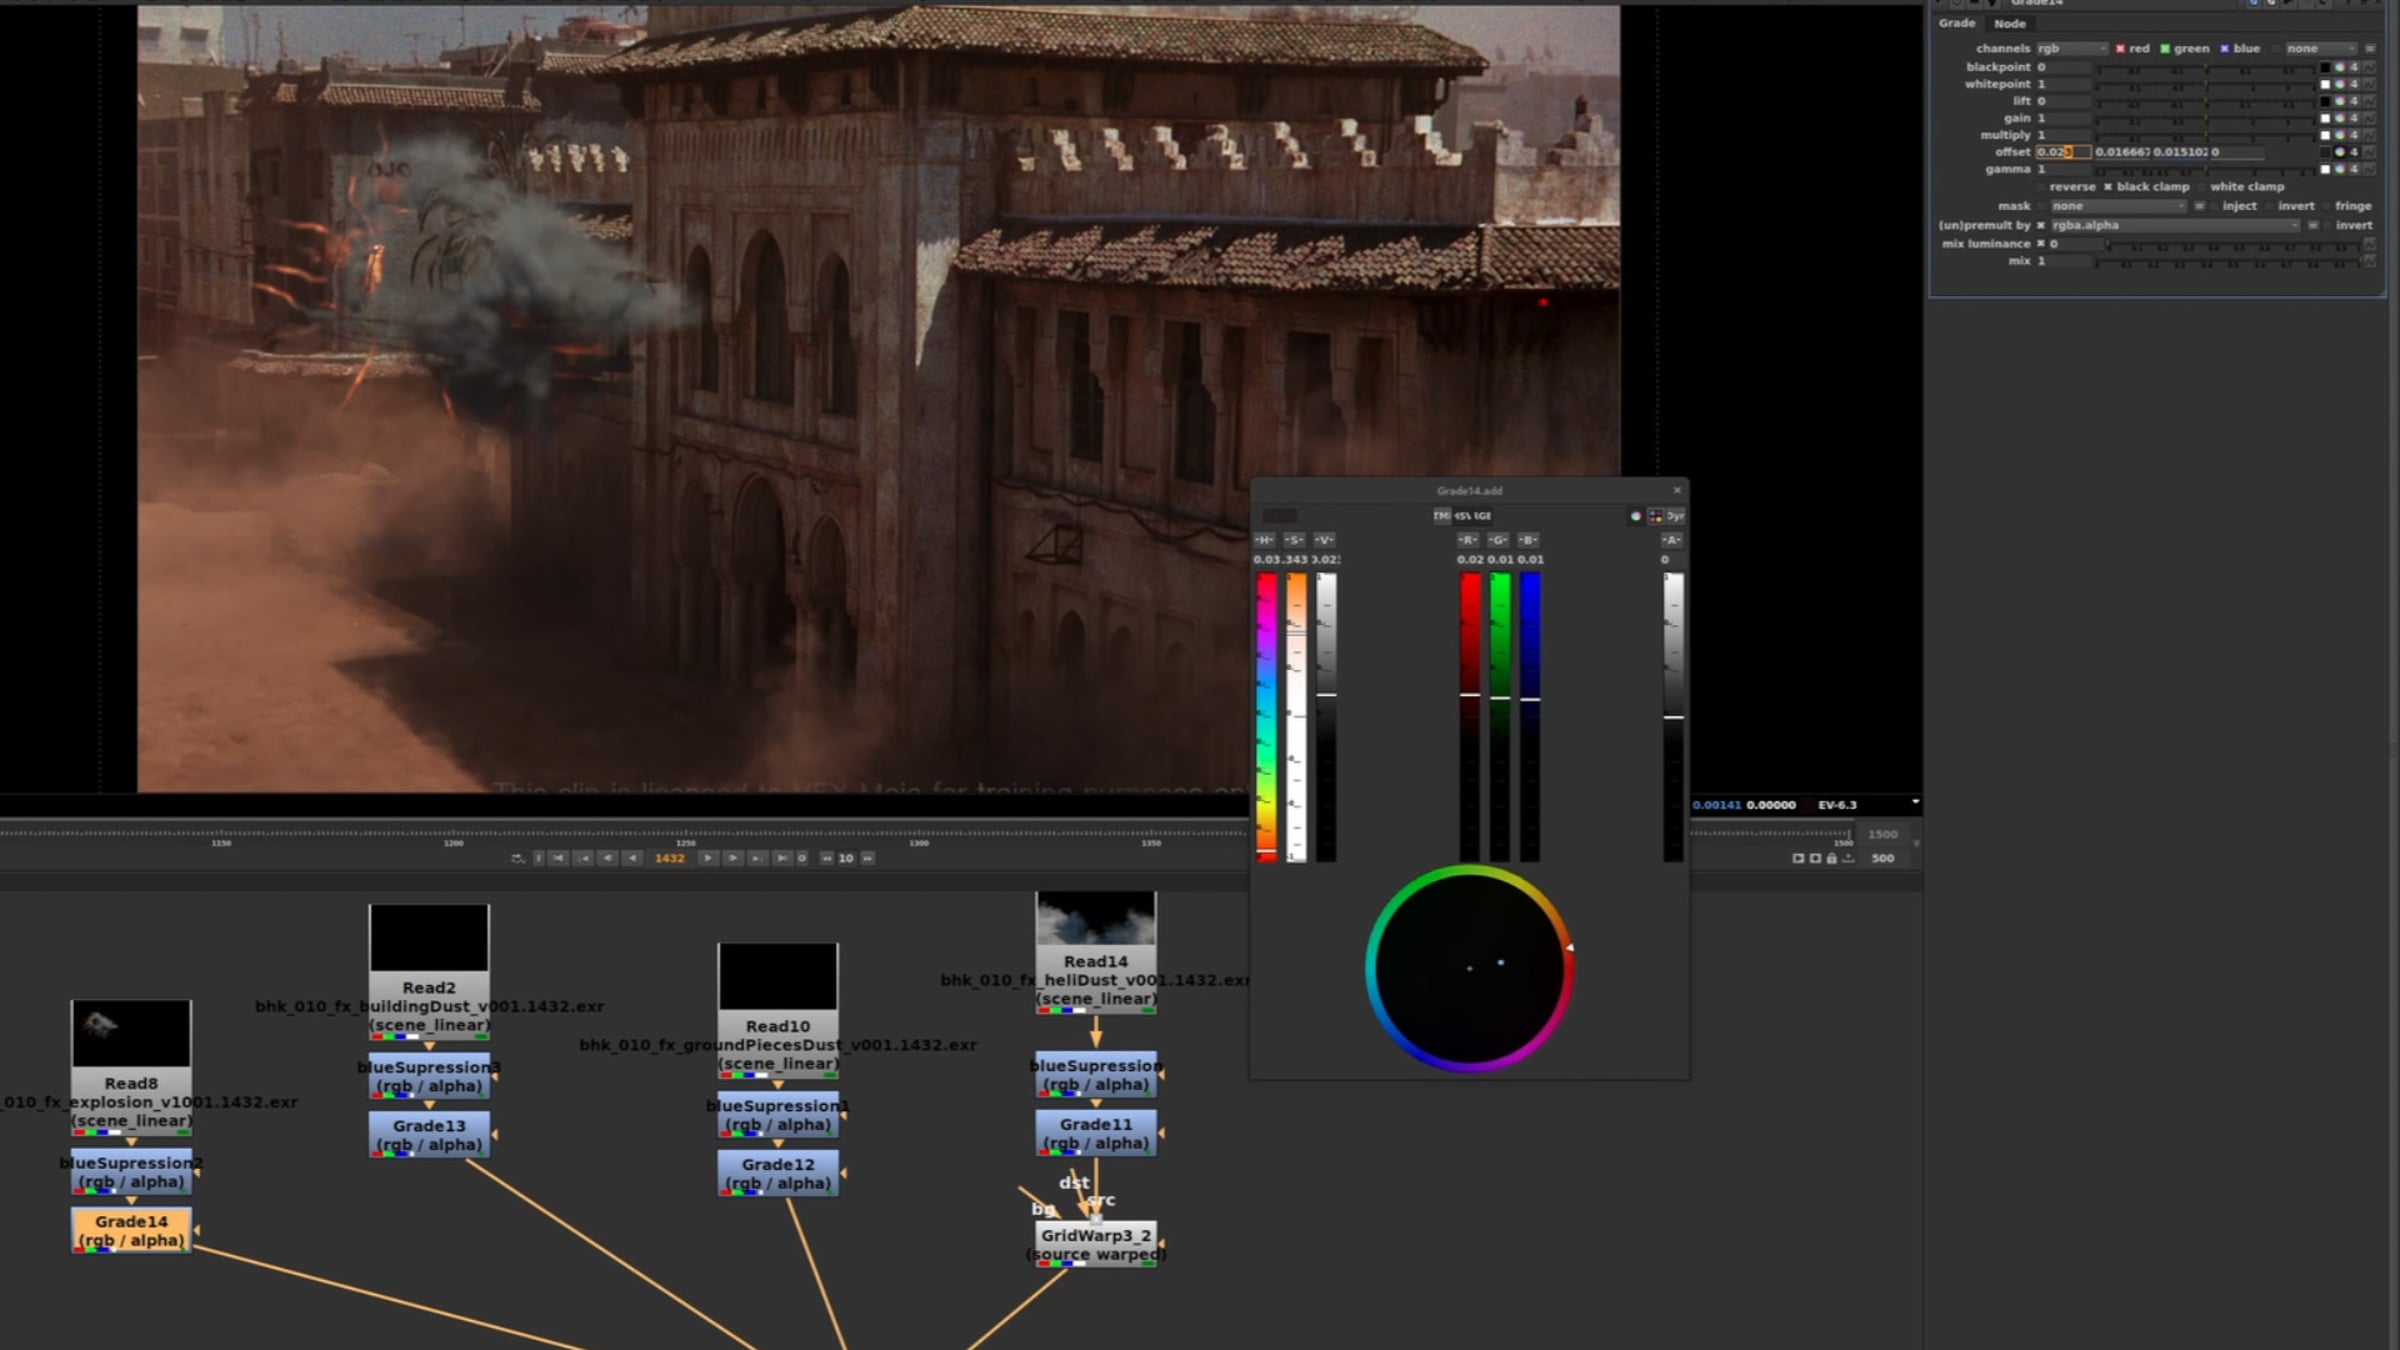Viewport: 2400px width, 1350px height.
Task: Select the Grade11 node
Action: pos(1096,1133)
